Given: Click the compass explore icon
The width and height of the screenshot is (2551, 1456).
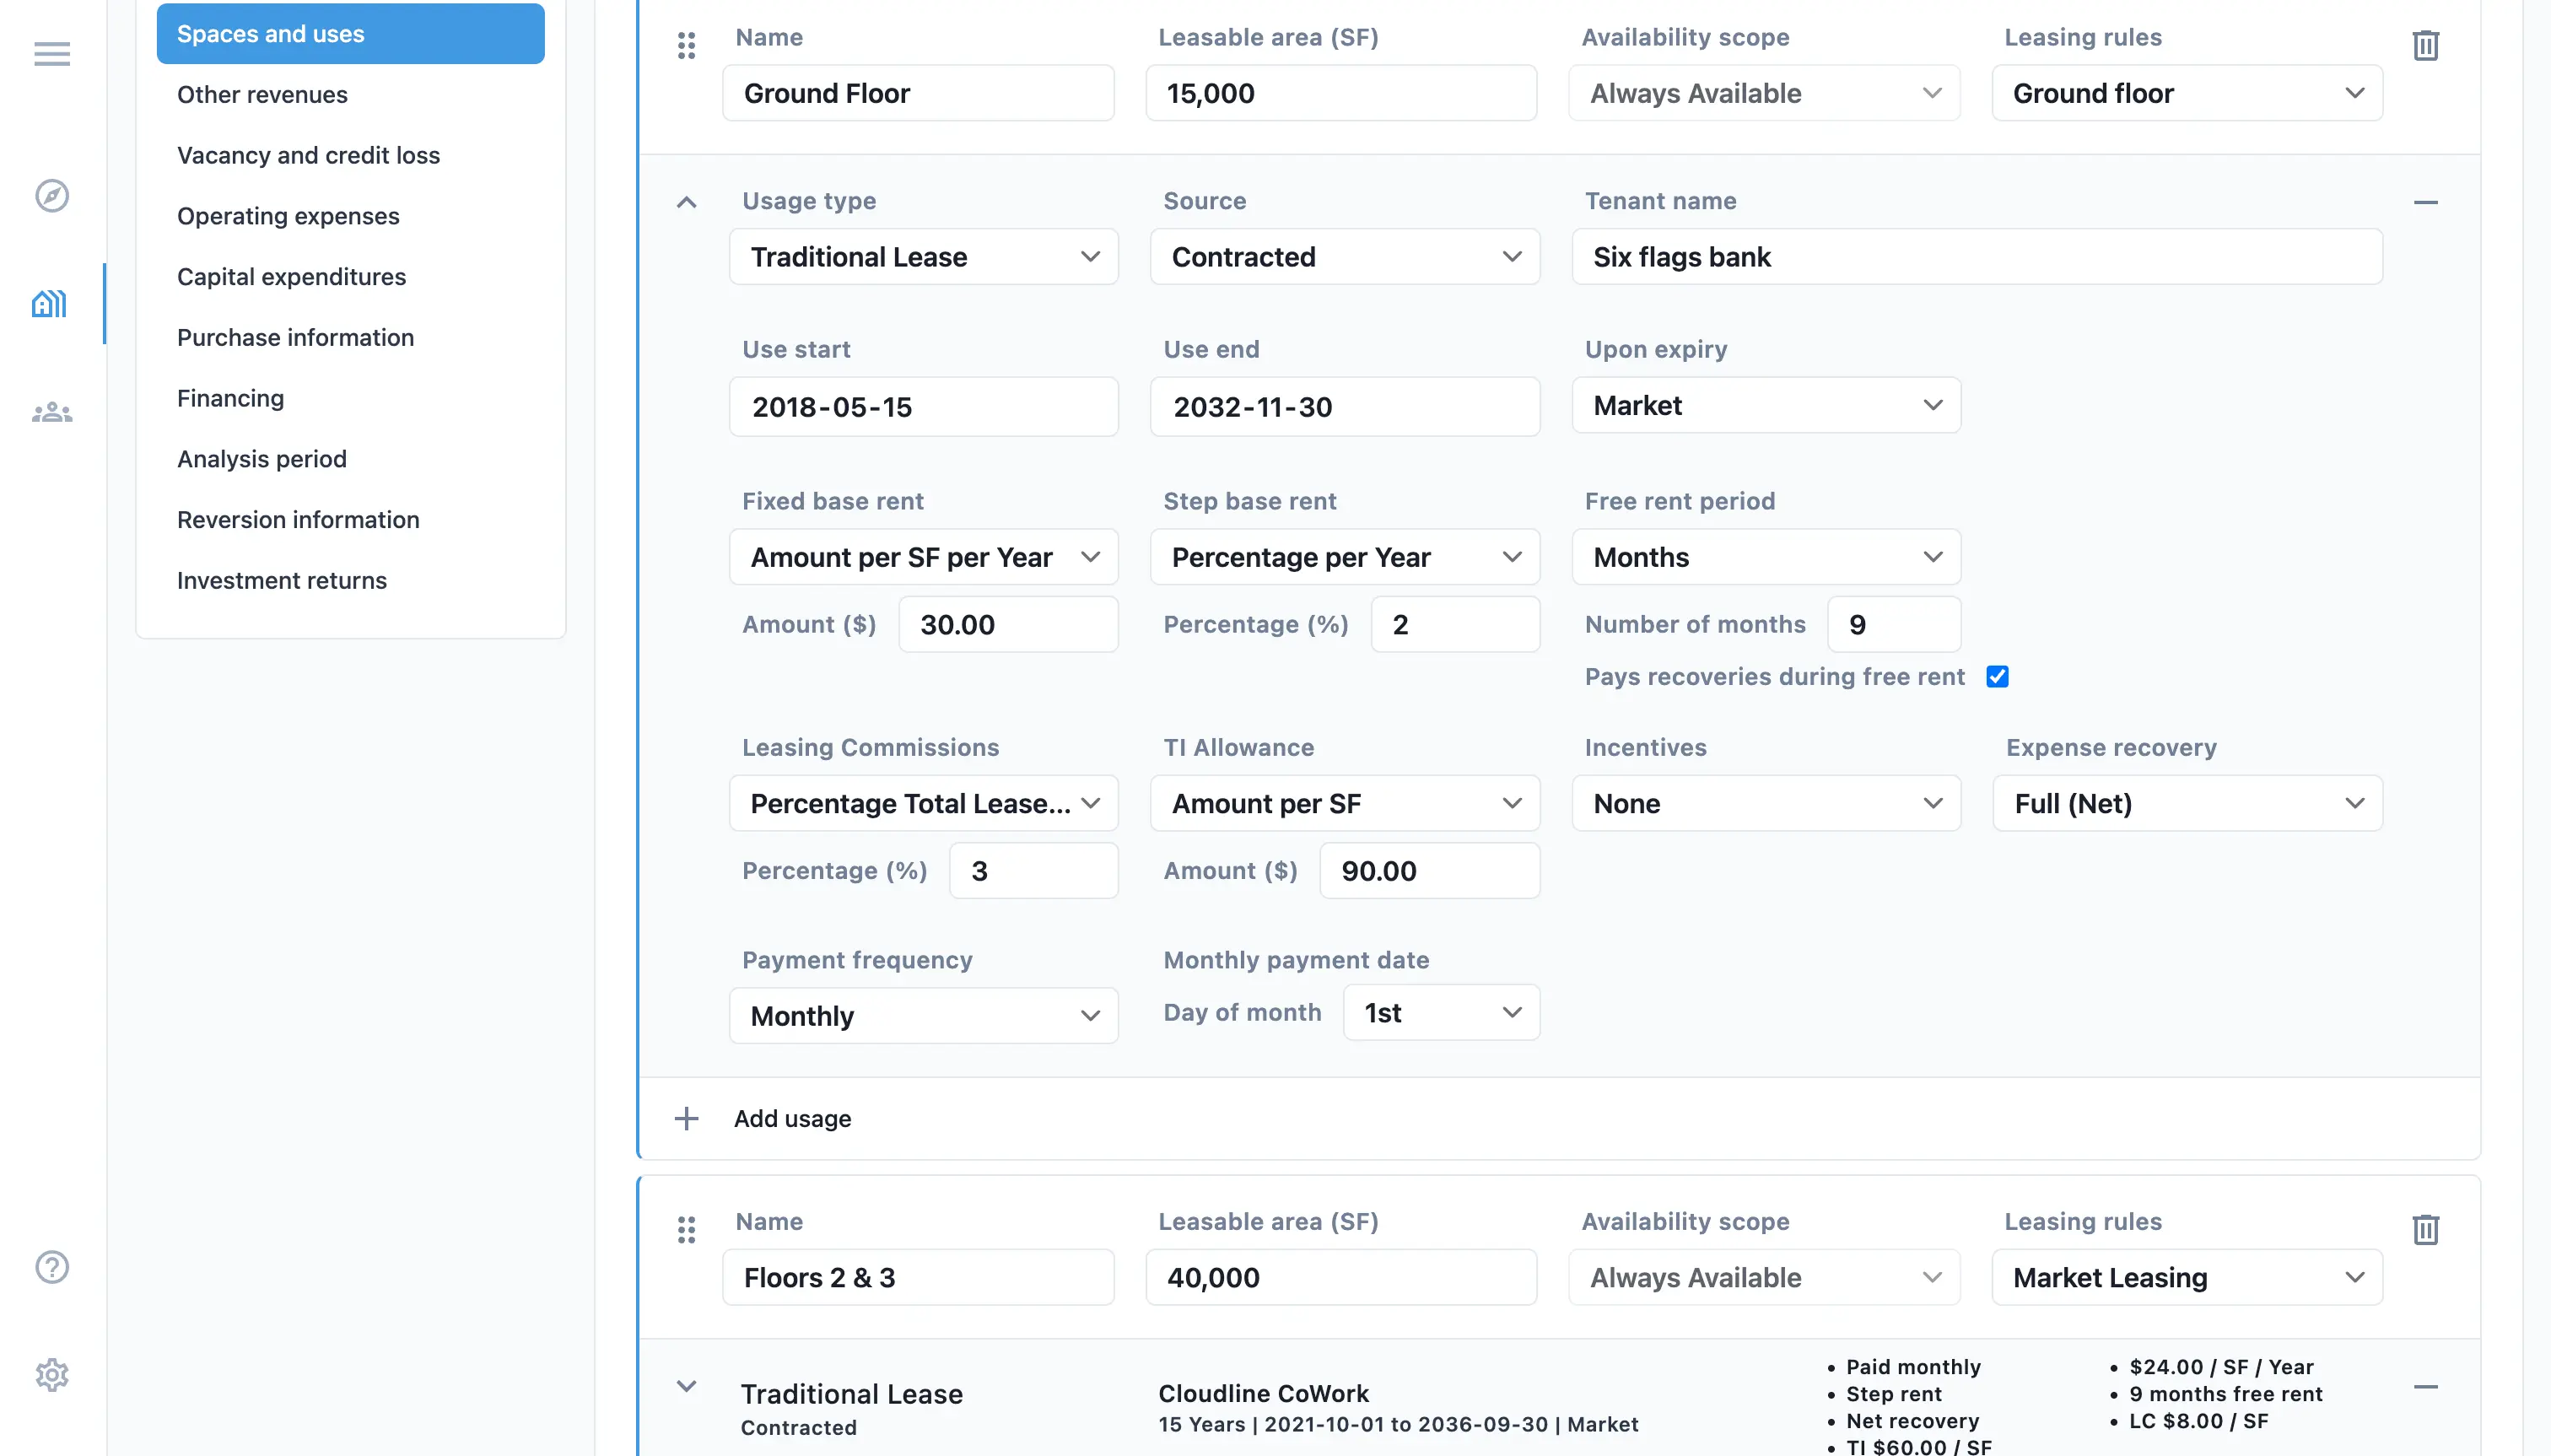Looking at the screenshot, I should pyautogui.click(x=52, y=196).
